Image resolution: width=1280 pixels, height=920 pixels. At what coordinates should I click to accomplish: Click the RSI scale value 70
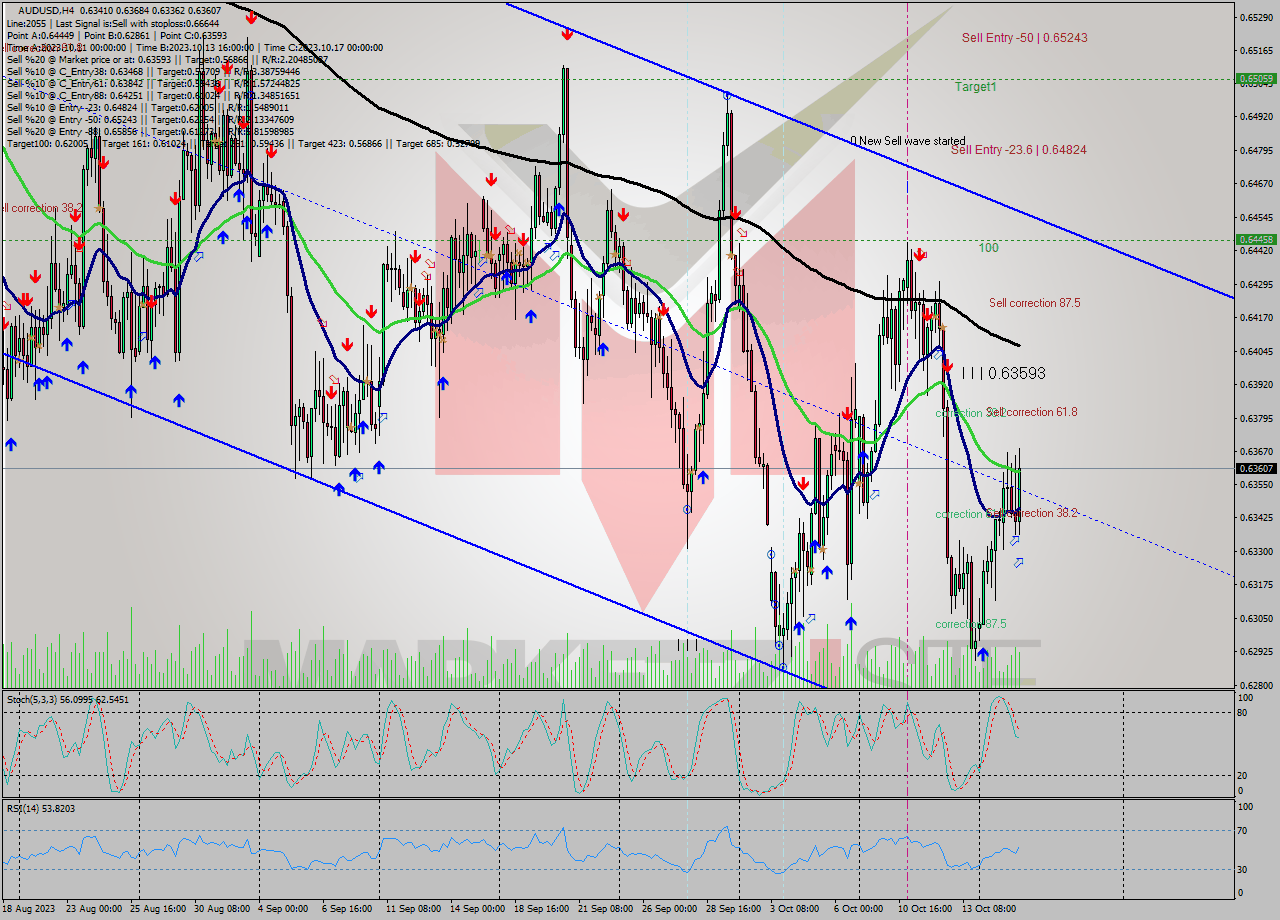[1241, 830]
